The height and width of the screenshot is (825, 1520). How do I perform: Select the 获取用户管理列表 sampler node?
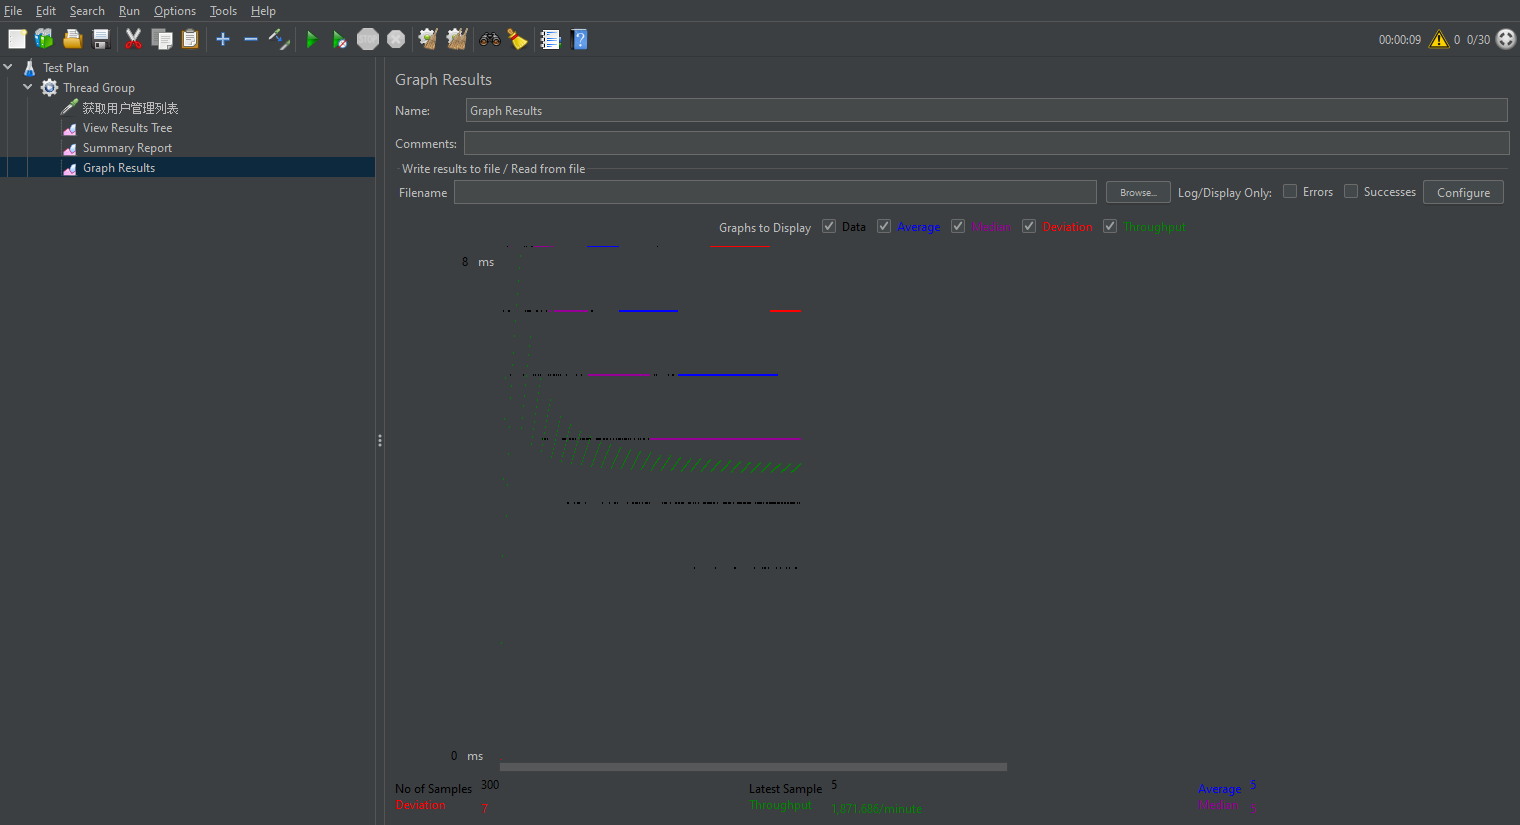[x=130, y=108]
